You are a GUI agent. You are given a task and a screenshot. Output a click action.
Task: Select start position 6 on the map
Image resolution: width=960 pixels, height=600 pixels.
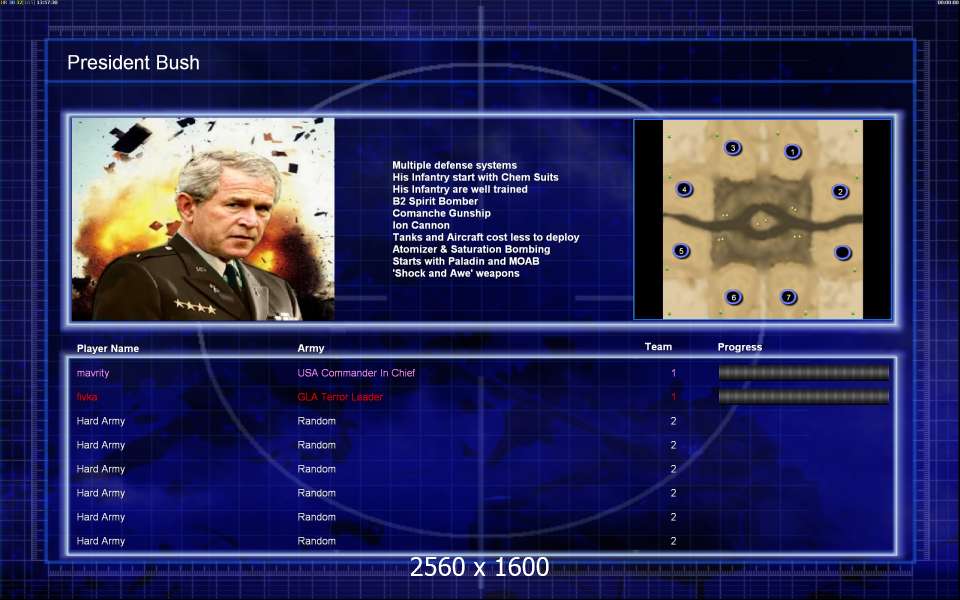pos(733,298)
